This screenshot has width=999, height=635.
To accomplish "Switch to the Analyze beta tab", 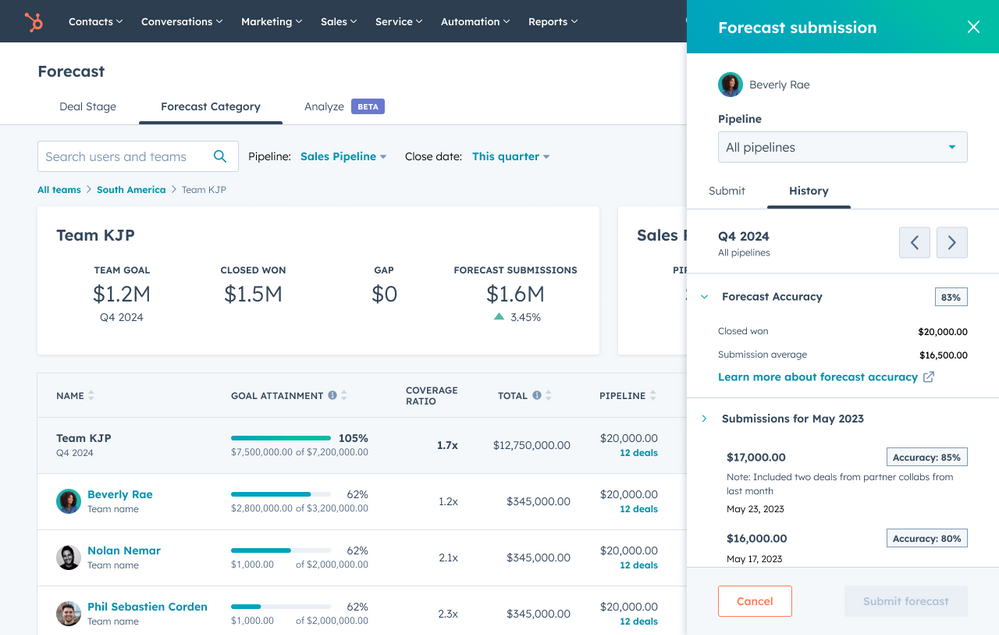I will point(344,106).
